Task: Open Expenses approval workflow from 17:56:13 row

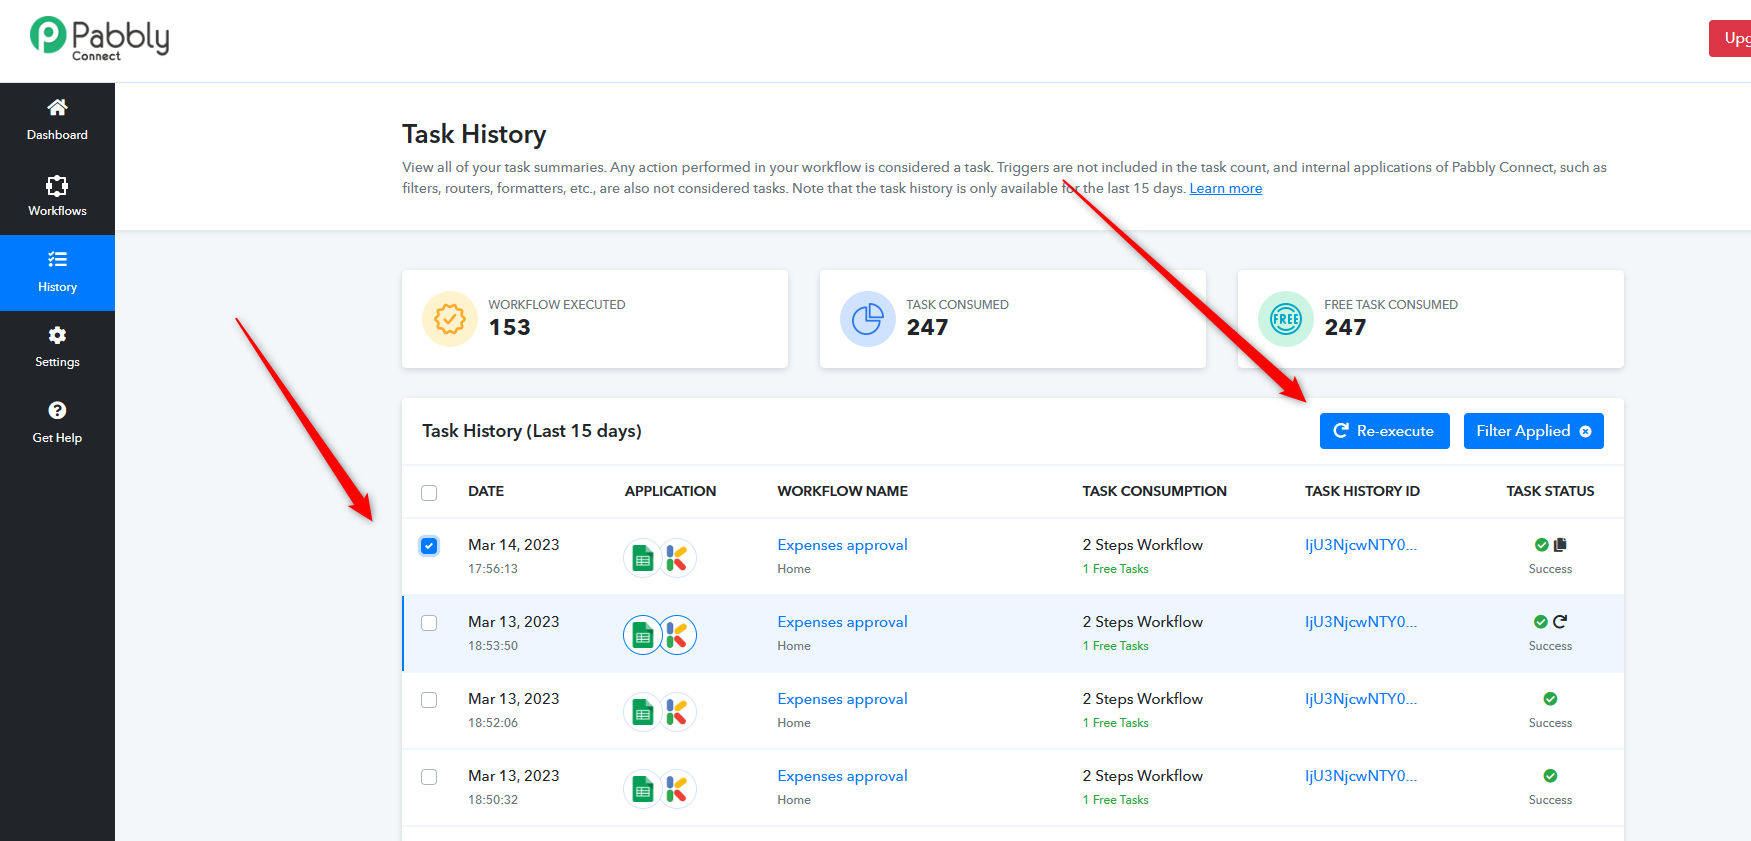Action: pos(842,545)
